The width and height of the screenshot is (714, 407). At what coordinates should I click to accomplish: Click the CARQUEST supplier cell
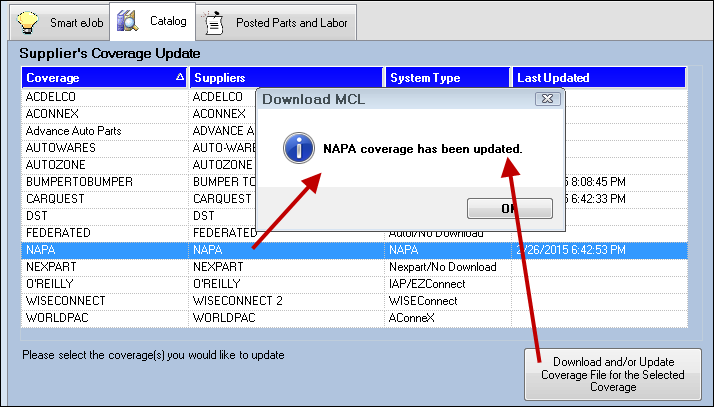click(222, 199)
